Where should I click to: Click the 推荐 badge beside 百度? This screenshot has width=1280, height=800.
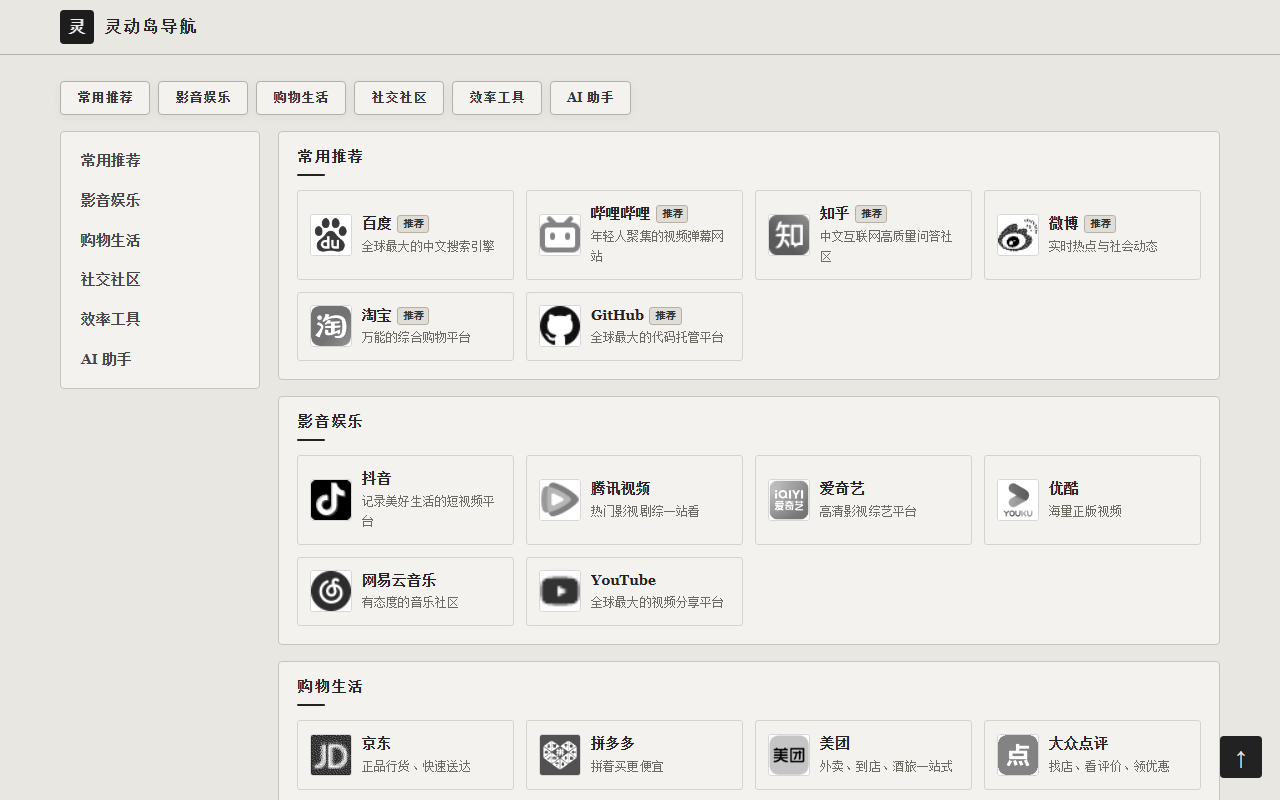[413, 224]
